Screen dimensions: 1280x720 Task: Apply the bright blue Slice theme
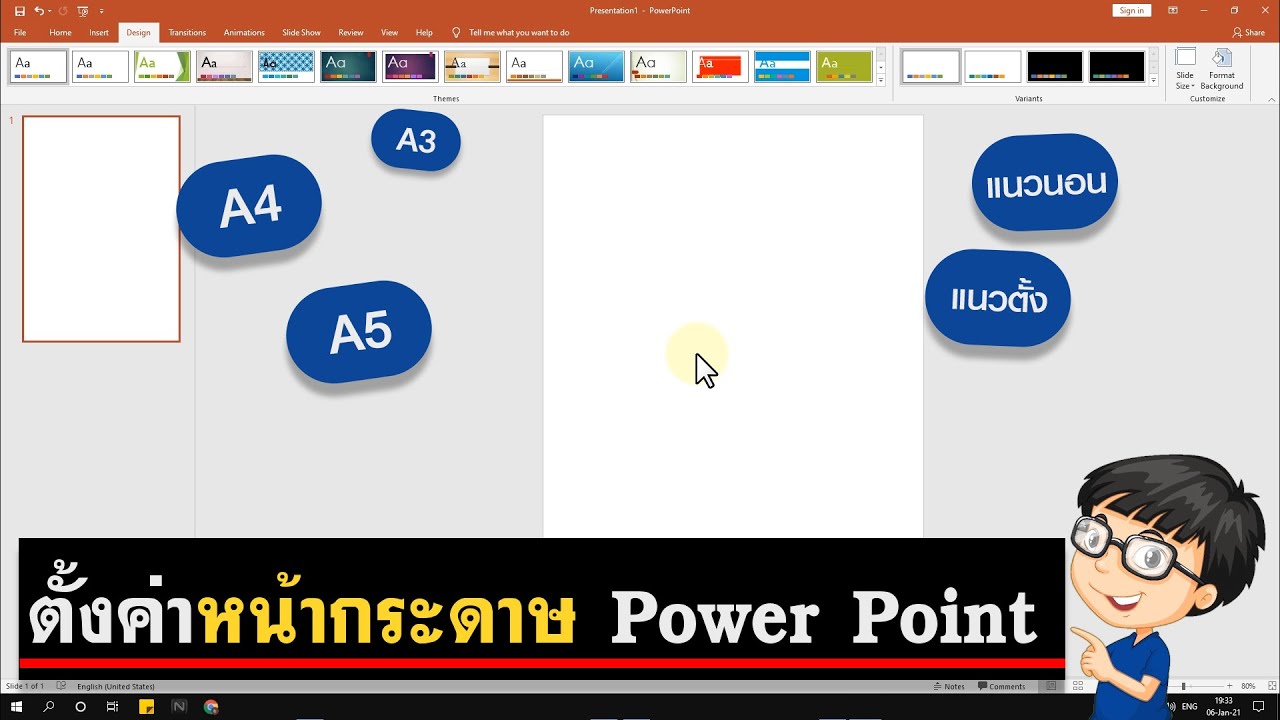coord(596,66)
